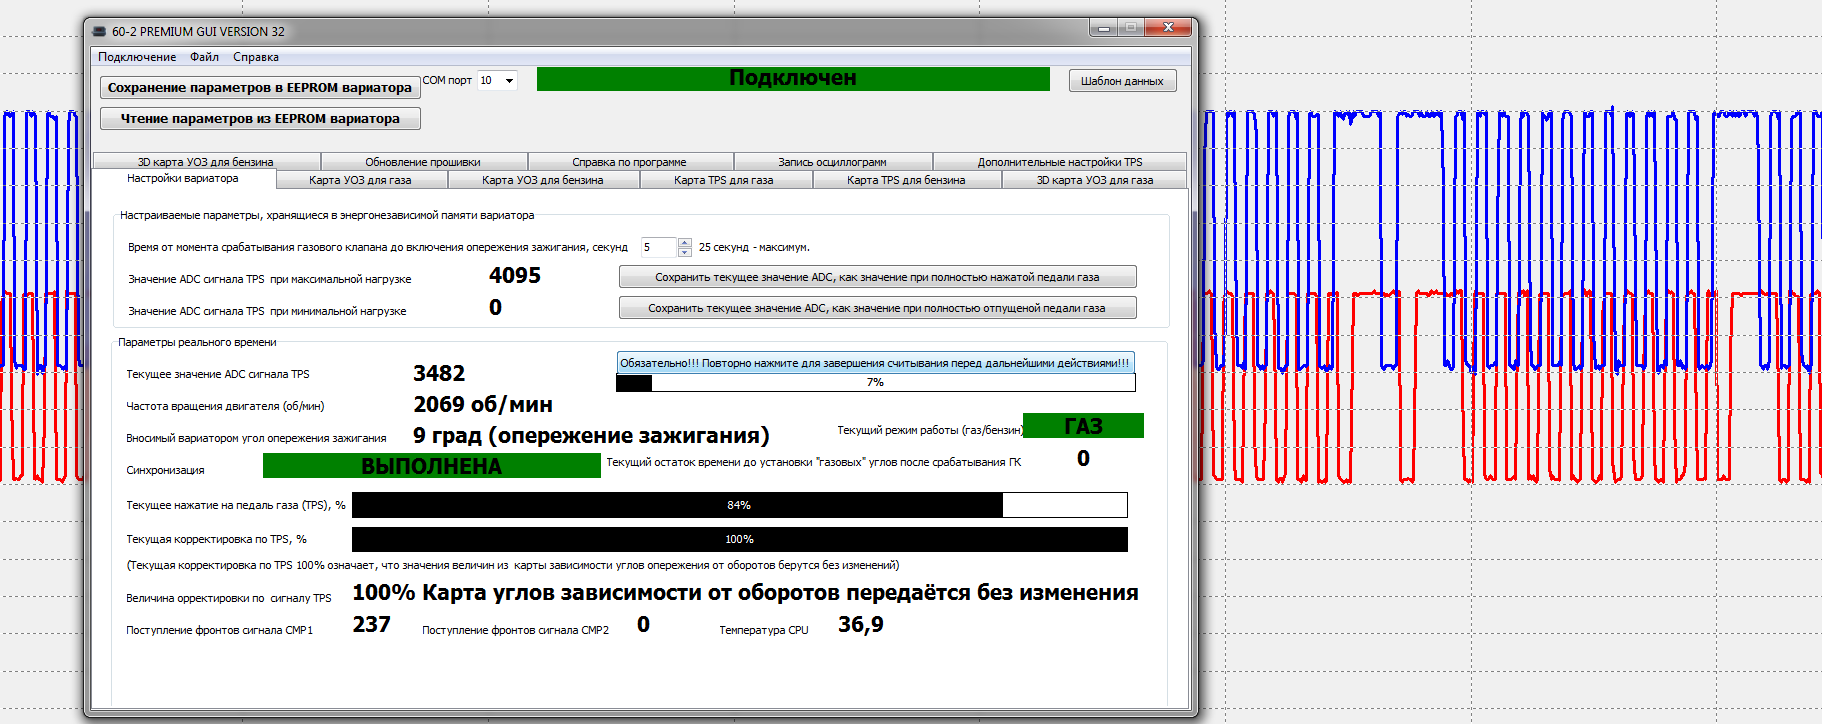Save ADC value for fully pressed pedal
1822x724 pixels.
click(x=877, y=277)
